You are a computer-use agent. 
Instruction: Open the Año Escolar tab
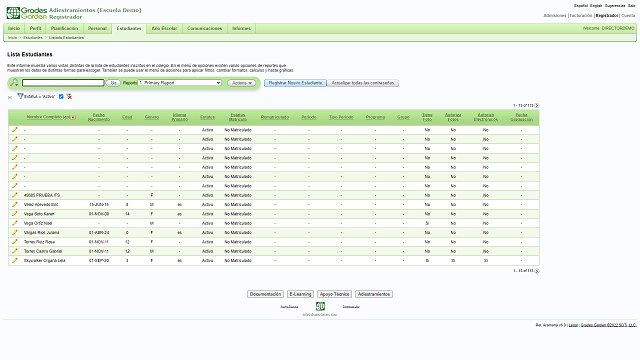pos(164,29)
